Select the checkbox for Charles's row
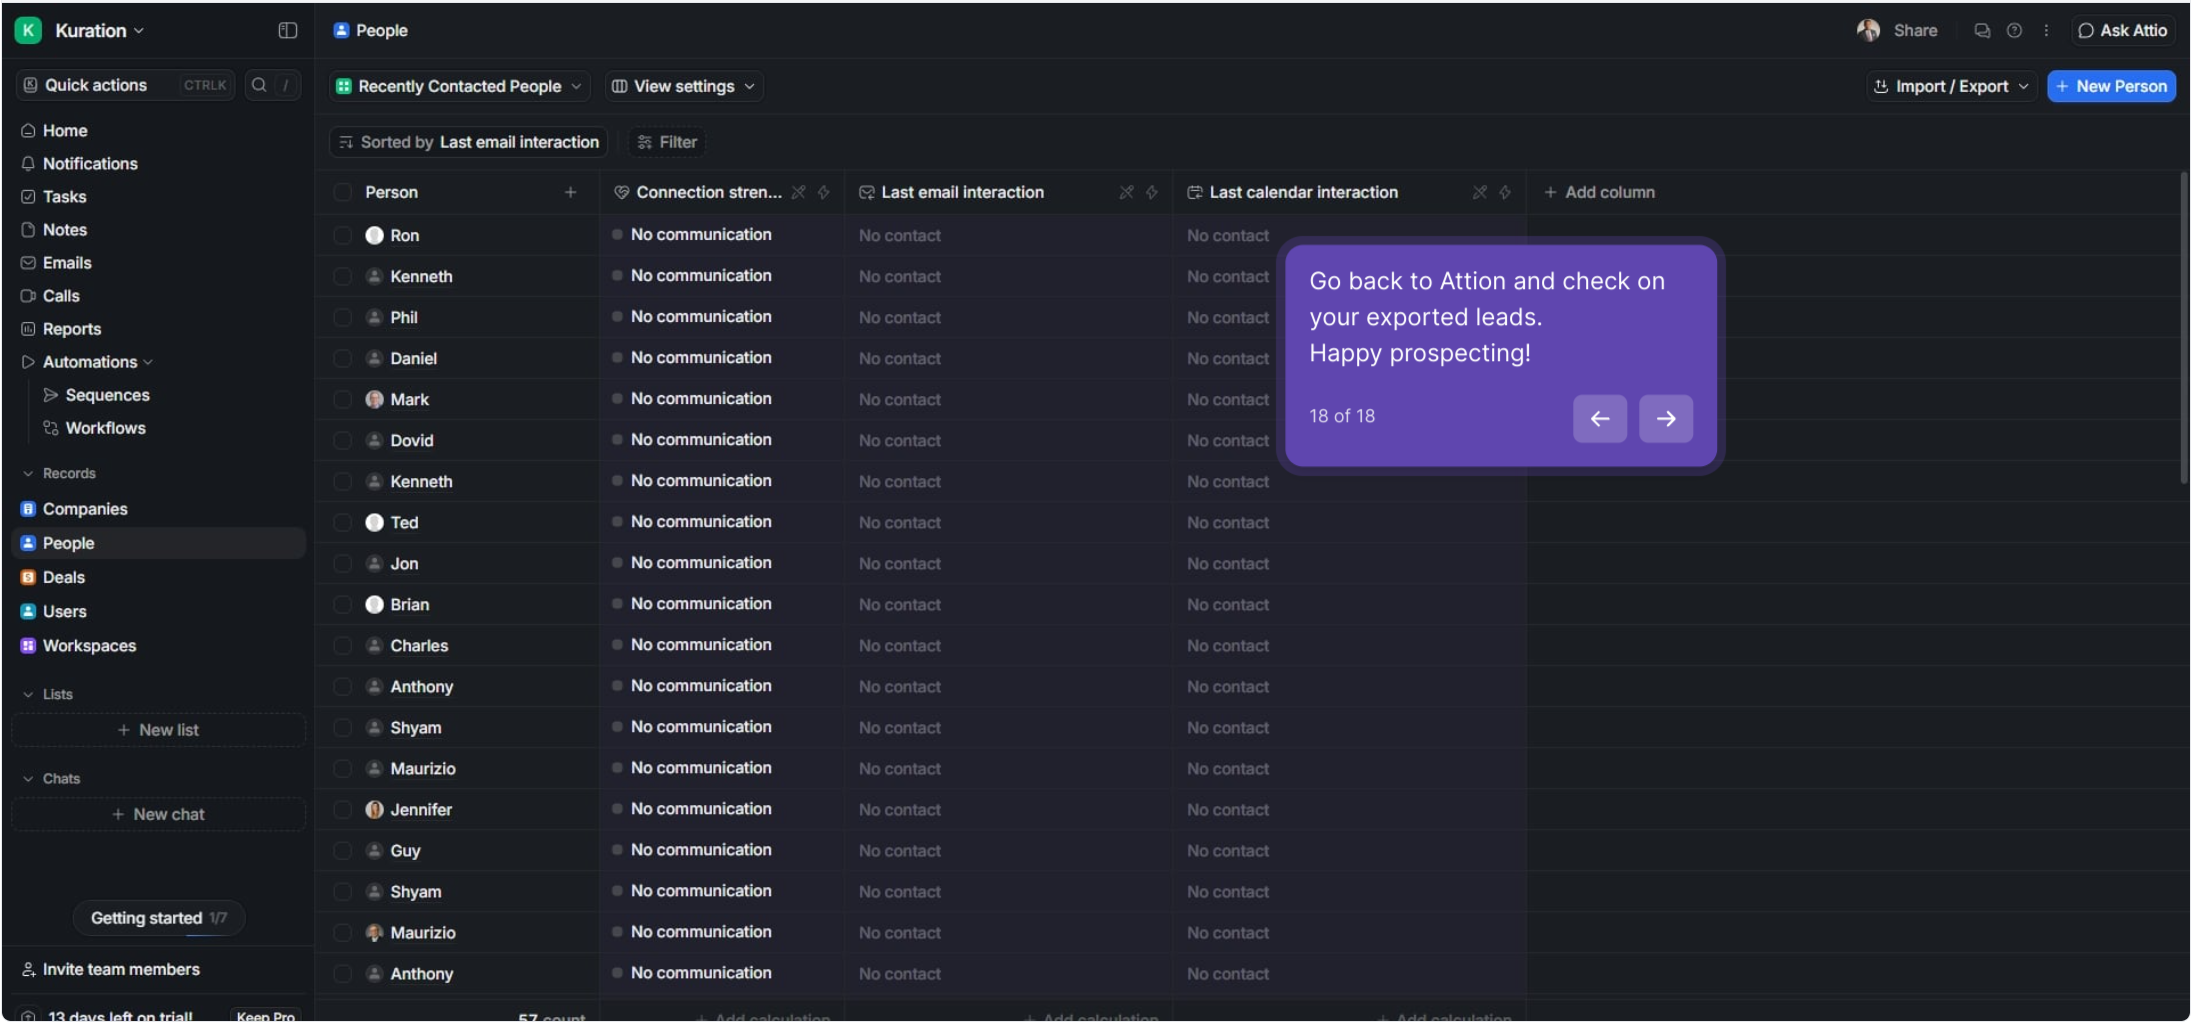The height and width of the screenshot is (1022, 2192). [342, 645]
